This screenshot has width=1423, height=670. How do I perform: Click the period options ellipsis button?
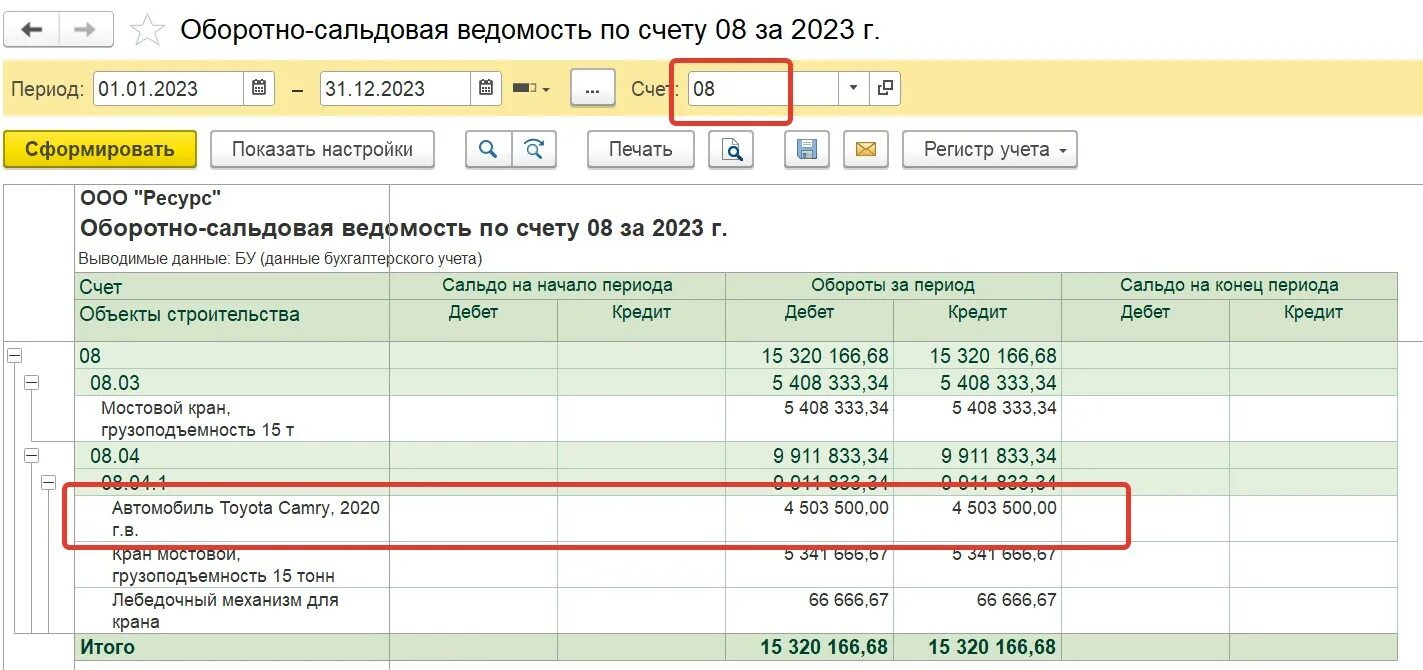point(592,88)
